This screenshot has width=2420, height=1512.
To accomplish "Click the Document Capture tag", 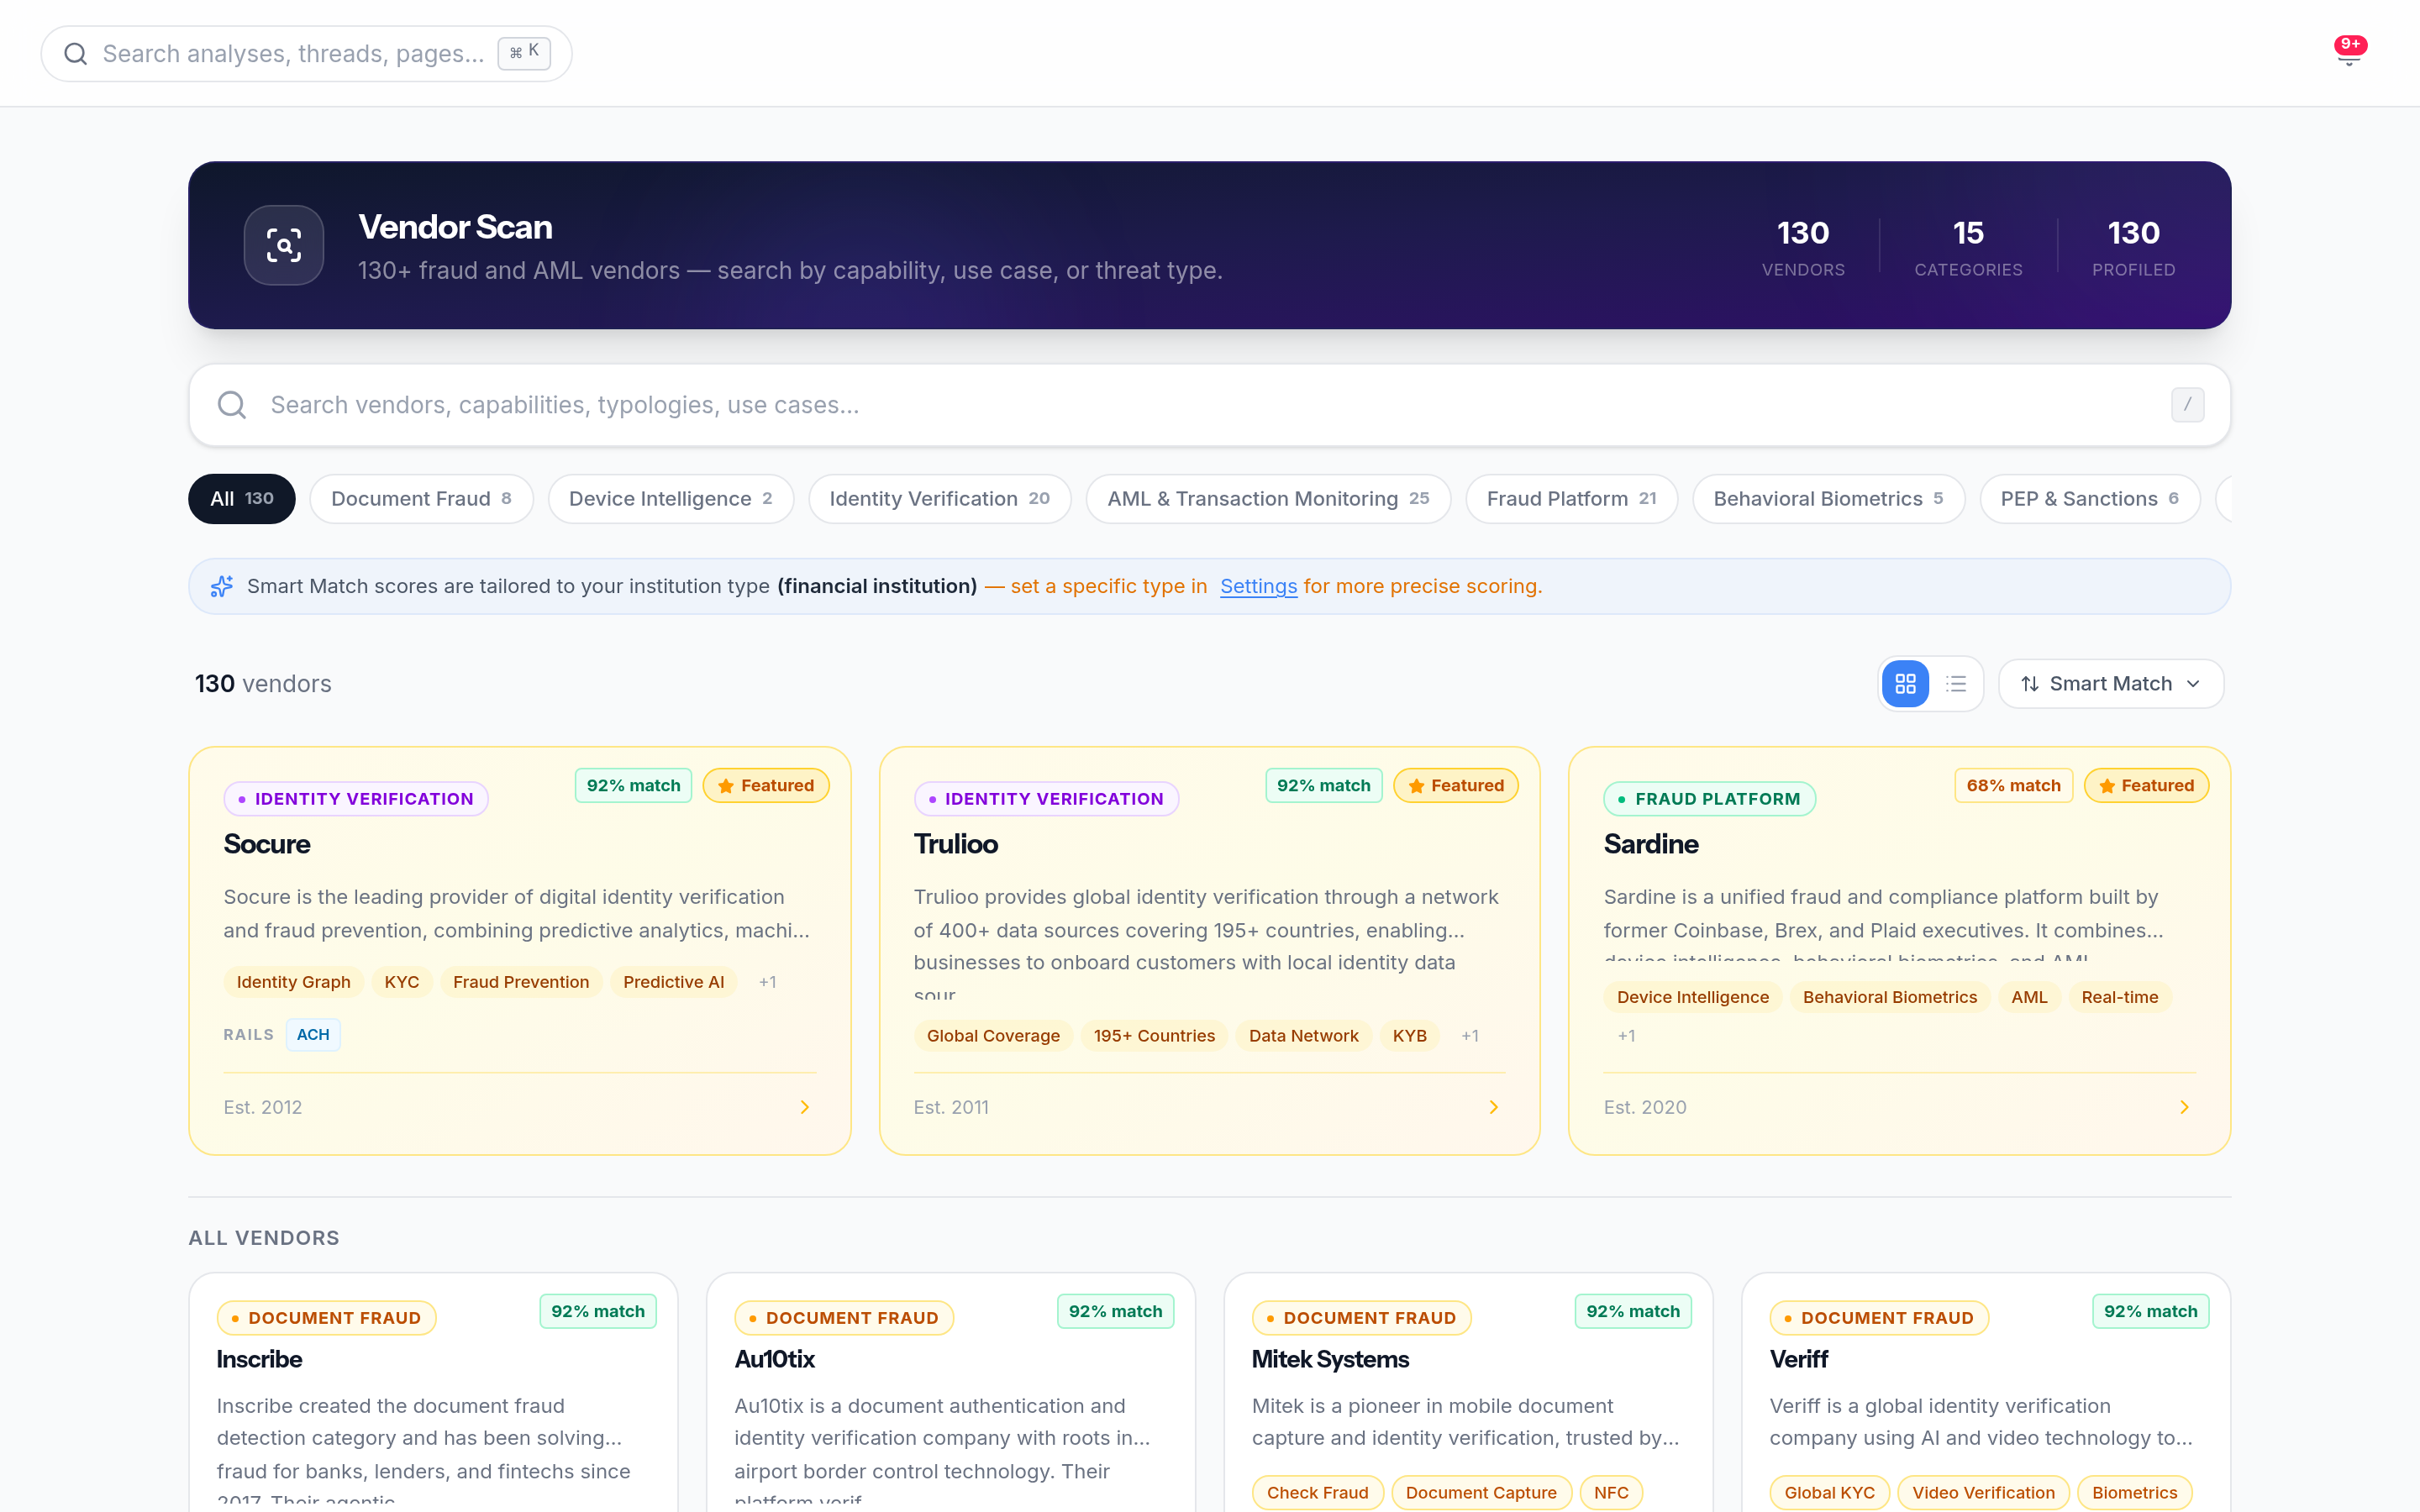I will coord(1481,1493).
